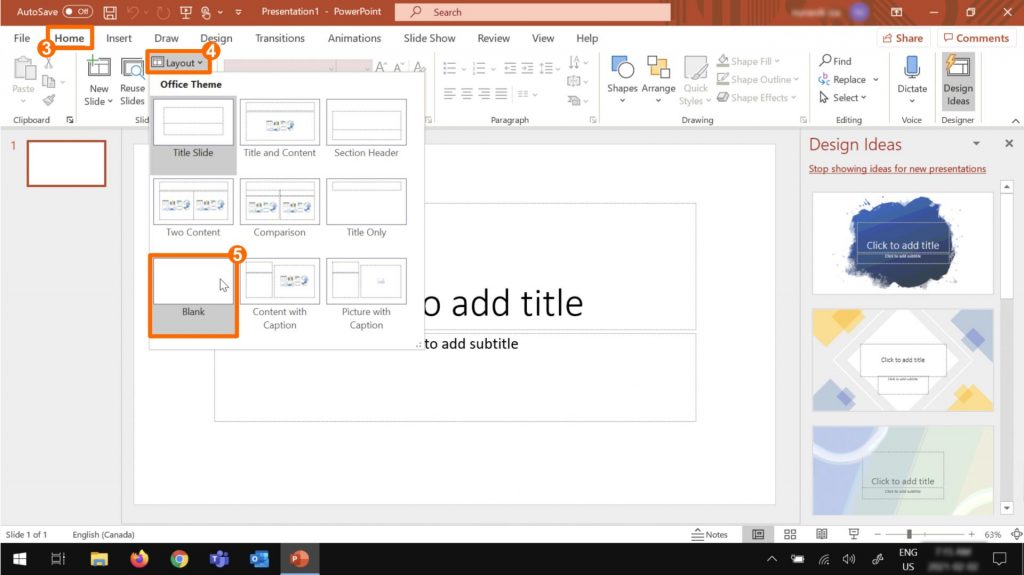This screenshot has height=575, width=1024.
Task: Toggle the AutoSave switch
Action: (77, 12)
